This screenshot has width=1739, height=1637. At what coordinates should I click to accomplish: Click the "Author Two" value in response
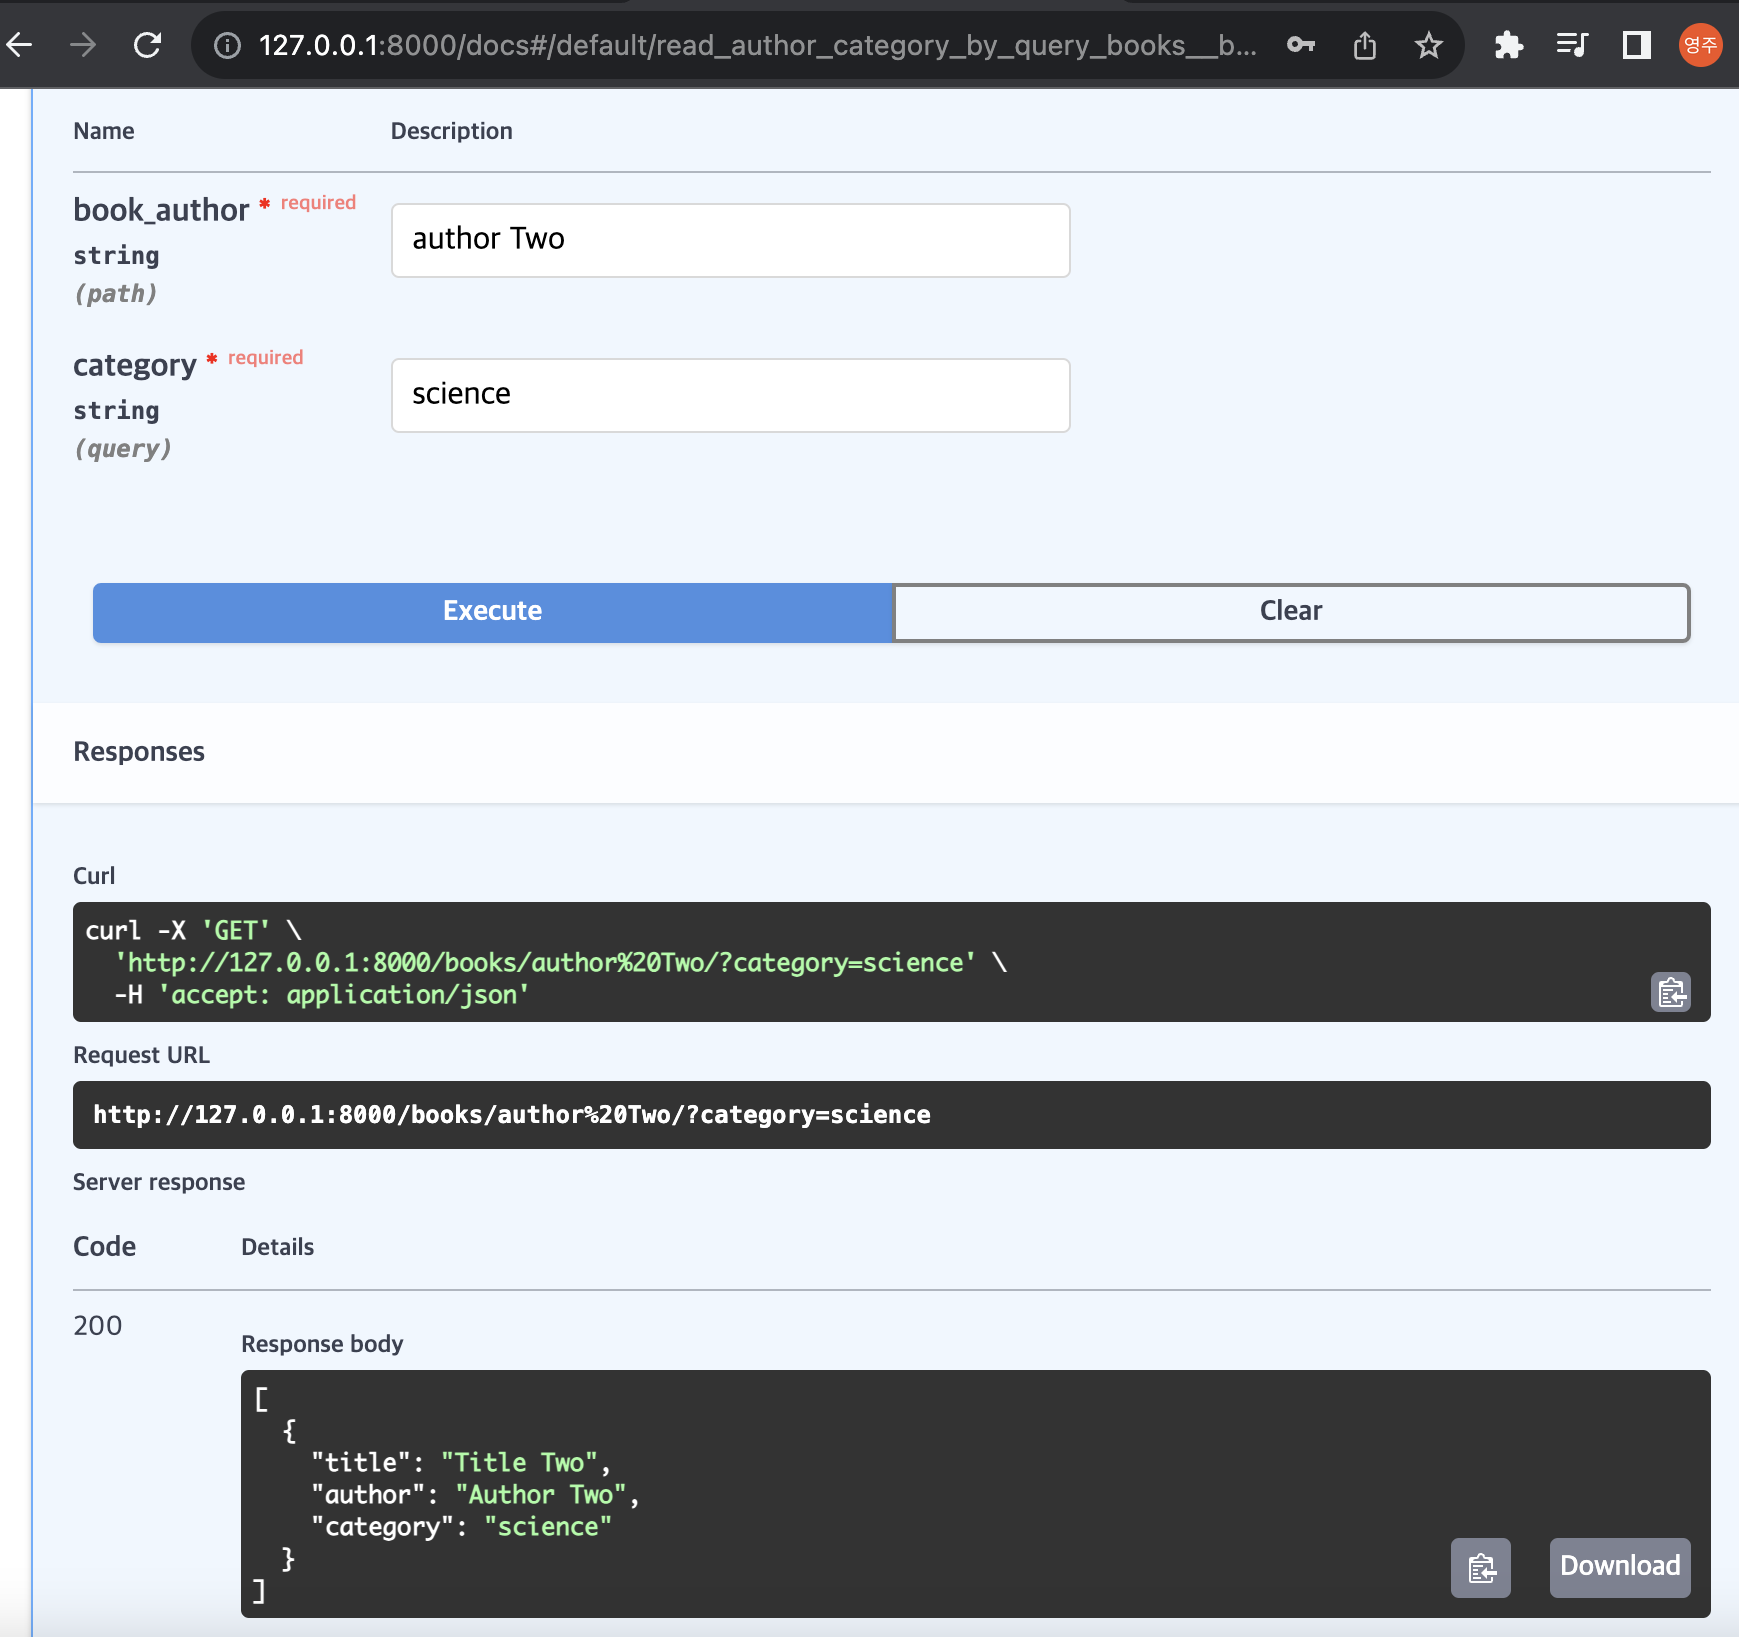point(541,1495)
